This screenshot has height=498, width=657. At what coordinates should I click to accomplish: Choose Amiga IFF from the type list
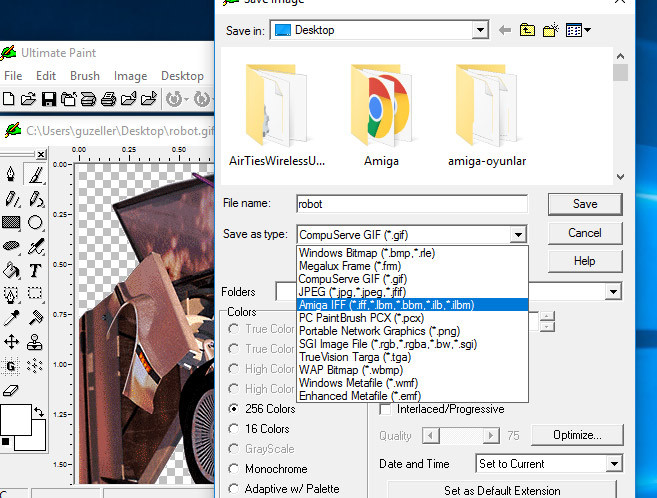point(412,304)
